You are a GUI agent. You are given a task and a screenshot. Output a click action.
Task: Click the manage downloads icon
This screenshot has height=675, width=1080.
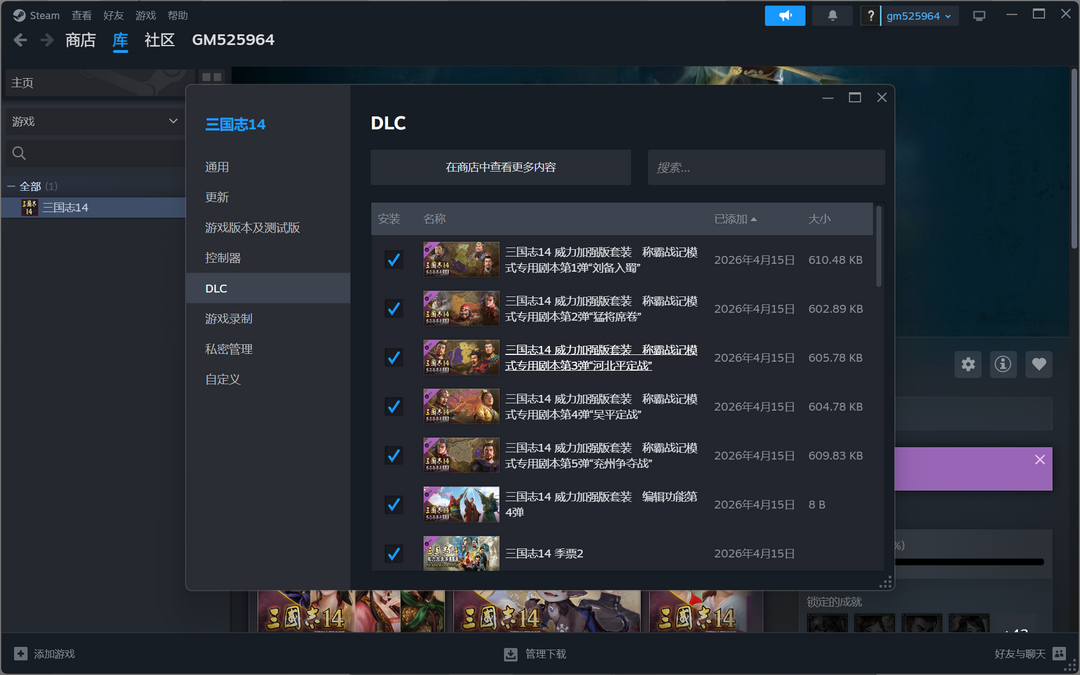pyautogui.click(x=511, y=654)
